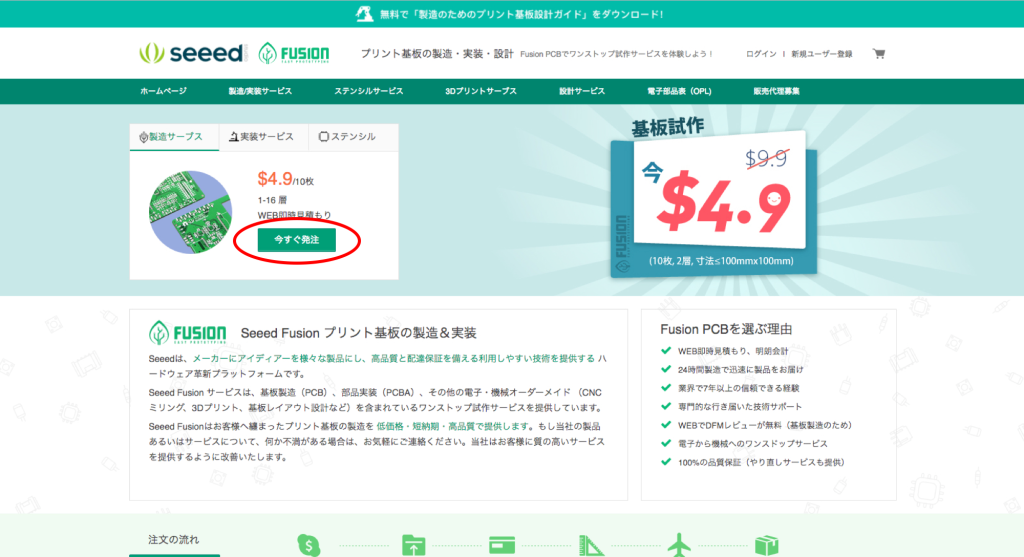Screen dimensions: 1024x557
Task: Go to 設計サービス in the navigation bar
Action: tap(582, 91)
